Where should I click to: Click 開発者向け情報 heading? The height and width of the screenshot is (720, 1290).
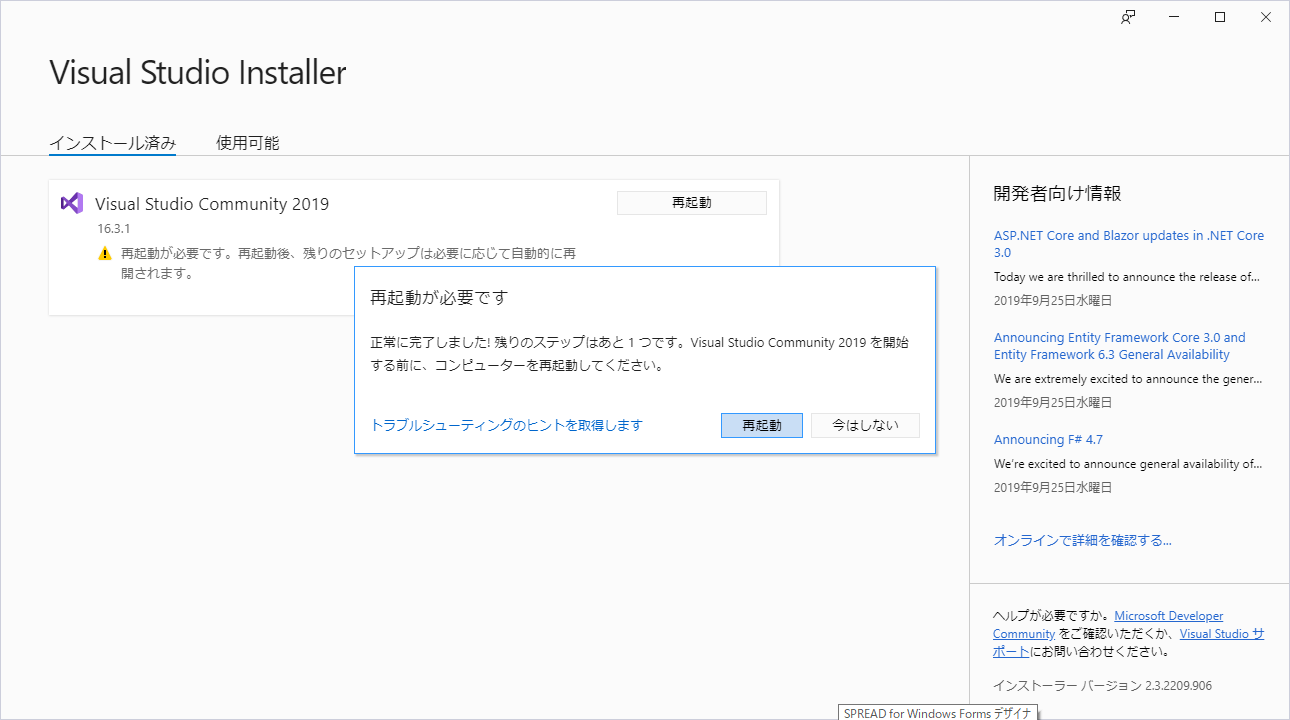point(1057,194)
